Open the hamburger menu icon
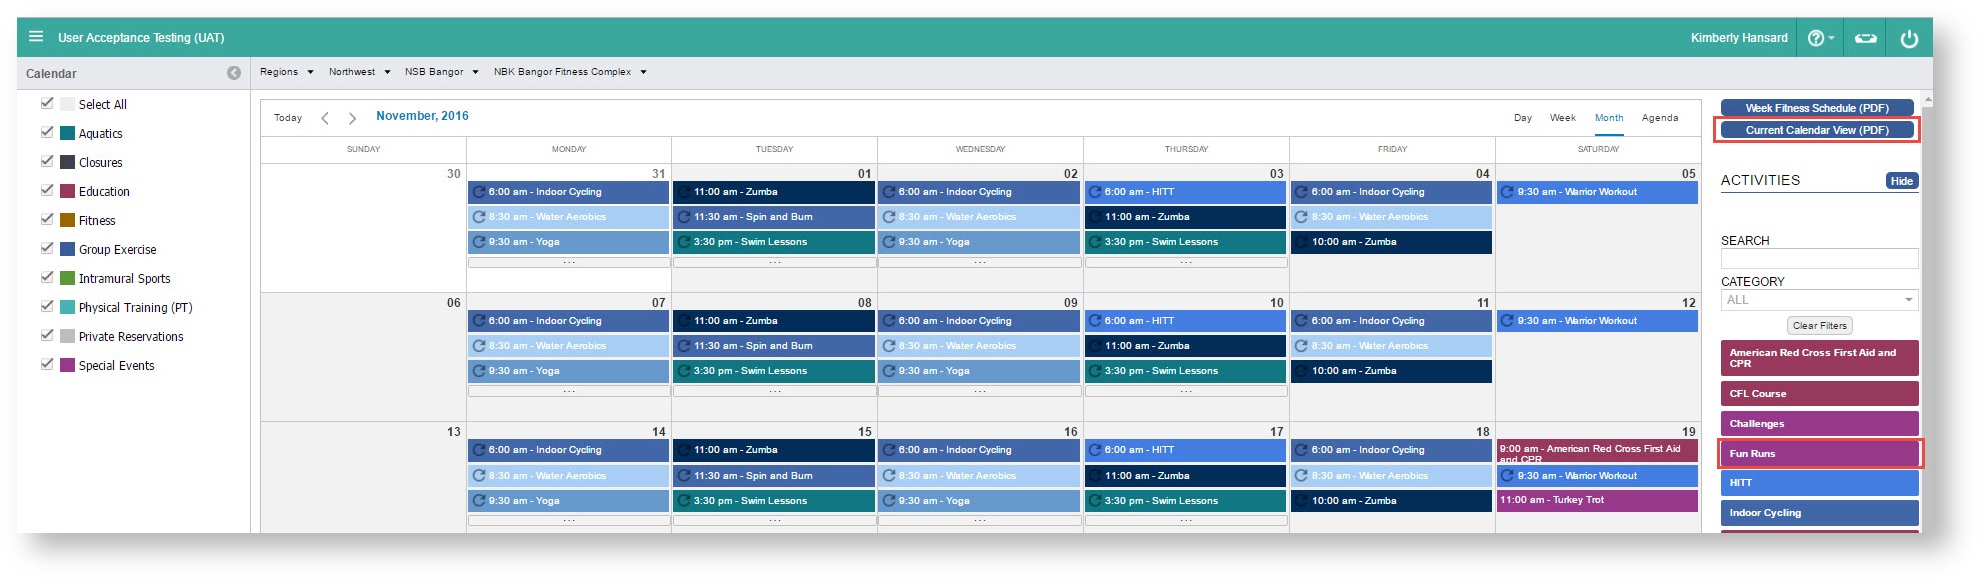Image resolution: width=1981 pixels, height=581 pixels. (x=36, y=37)
